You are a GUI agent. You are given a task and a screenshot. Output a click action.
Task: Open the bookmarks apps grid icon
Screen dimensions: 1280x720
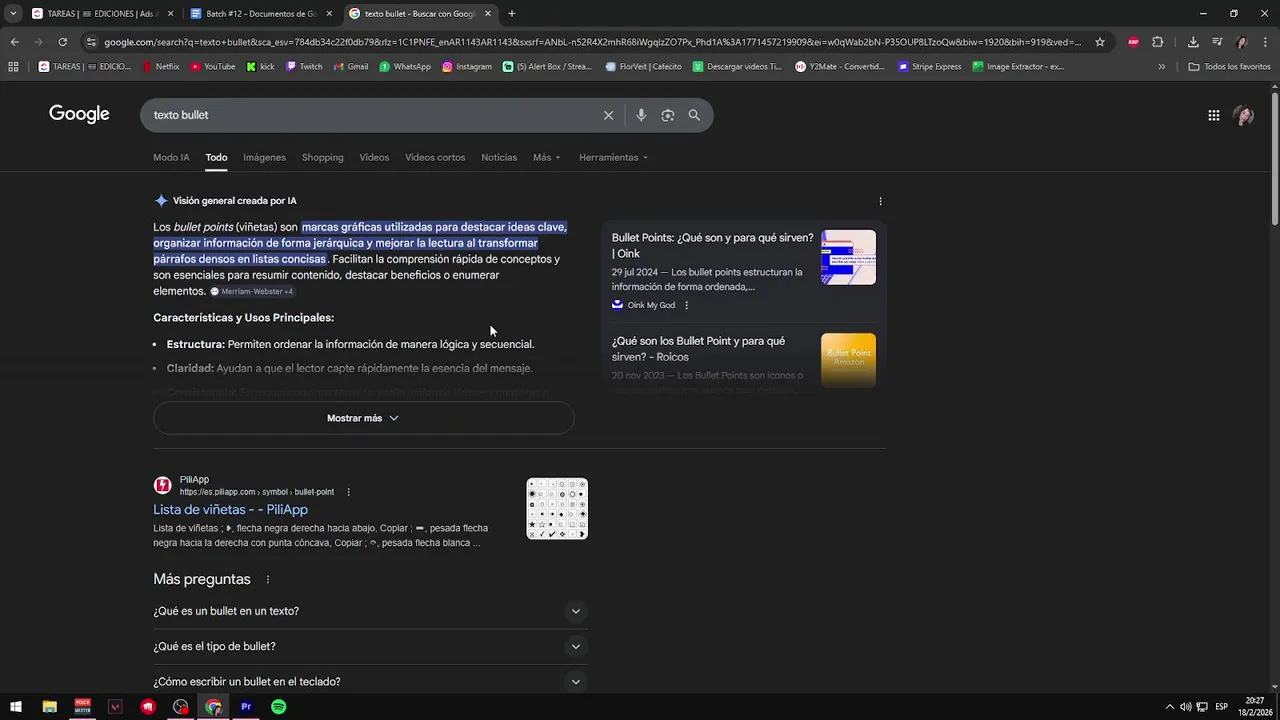tap(13, 67)
